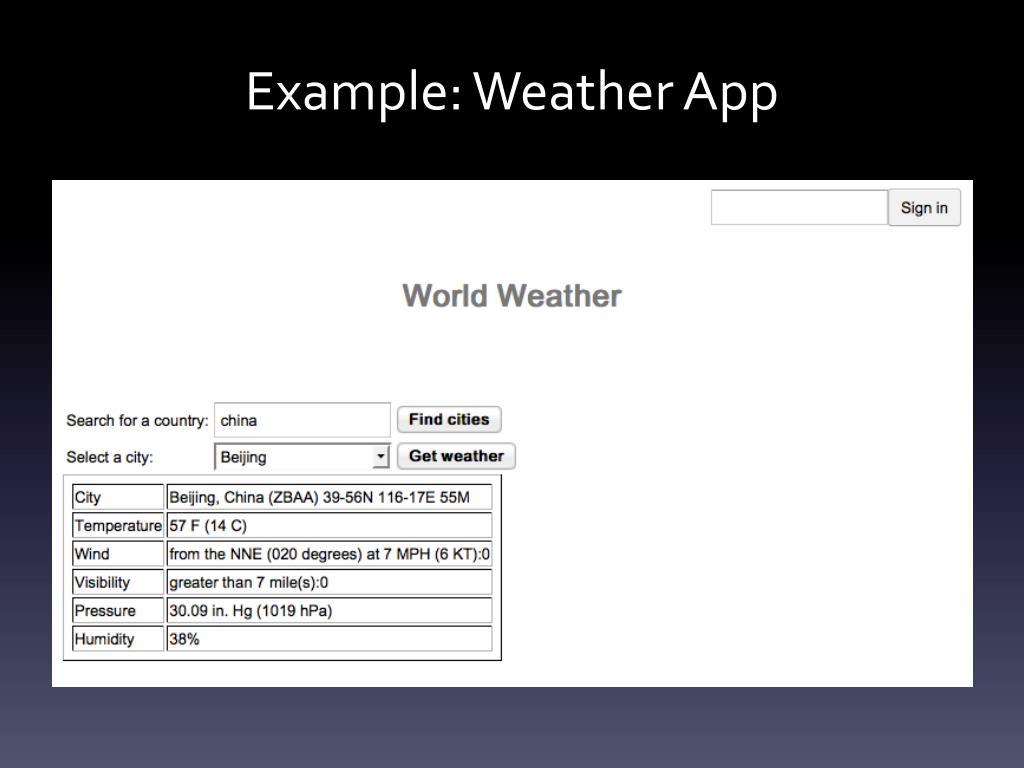Screen dimensions: 1024x768
Task: Focus the sign-in text field
Action: (799, 208)
